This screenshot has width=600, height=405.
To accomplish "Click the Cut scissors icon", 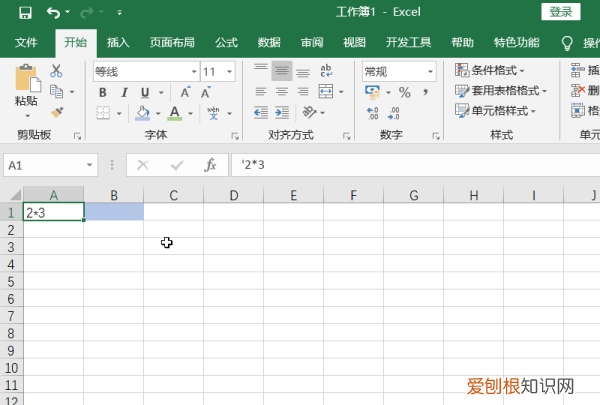I will click(x=56, y=71).
